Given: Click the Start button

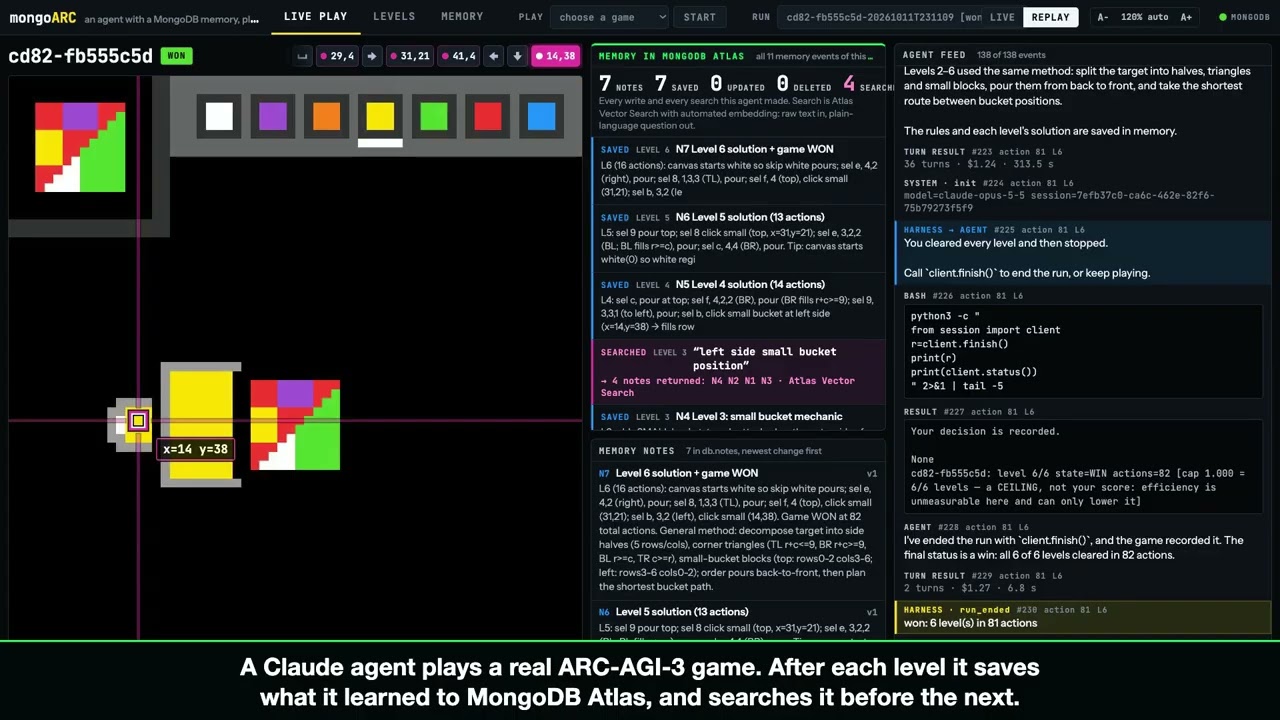Looking at the screenshot, I should pos(700,17).
